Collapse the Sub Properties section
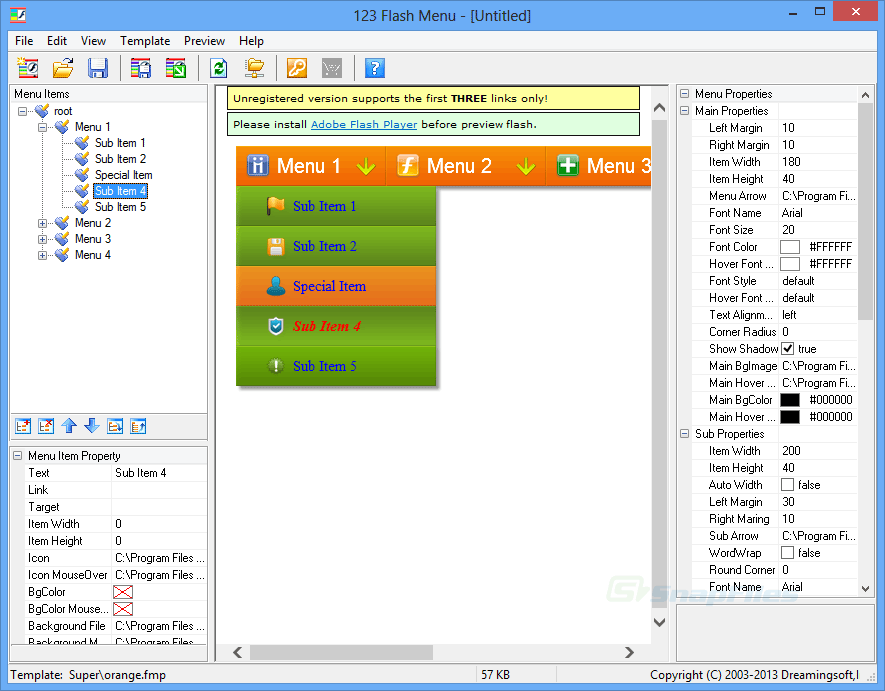The width and height of the screenshot is (885, 691). click(685, 434)
